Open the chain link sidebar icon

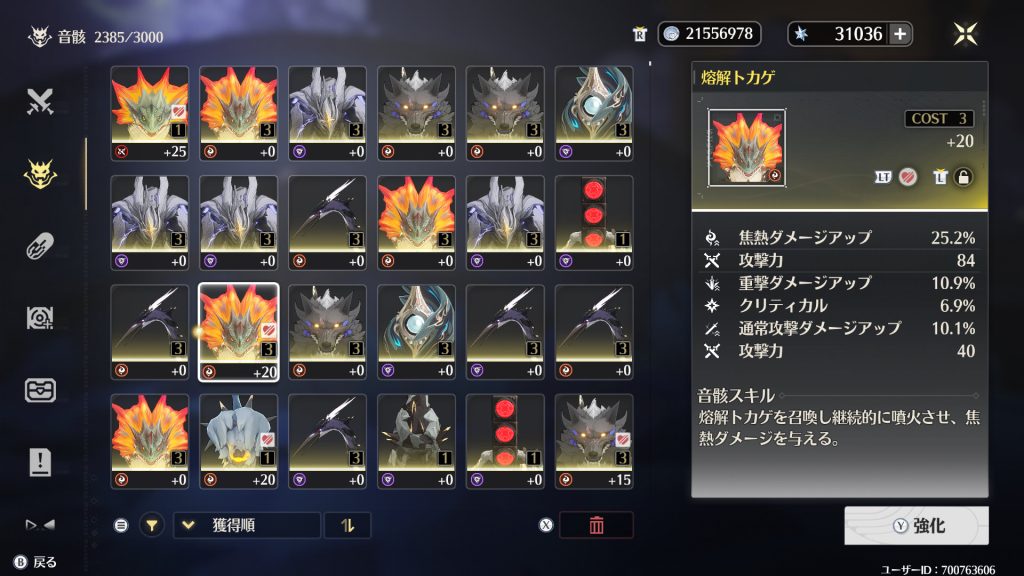(x=40, y=247)
